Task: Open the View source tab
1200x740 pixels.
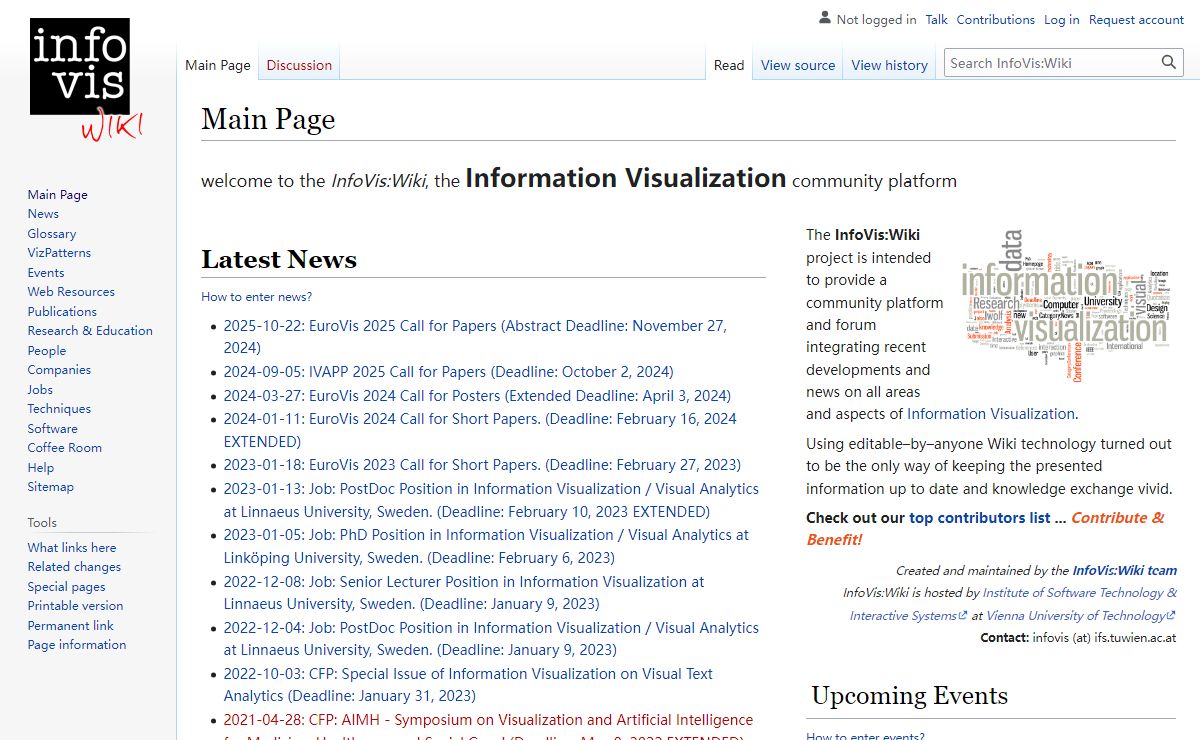Action: pos(798,65)
